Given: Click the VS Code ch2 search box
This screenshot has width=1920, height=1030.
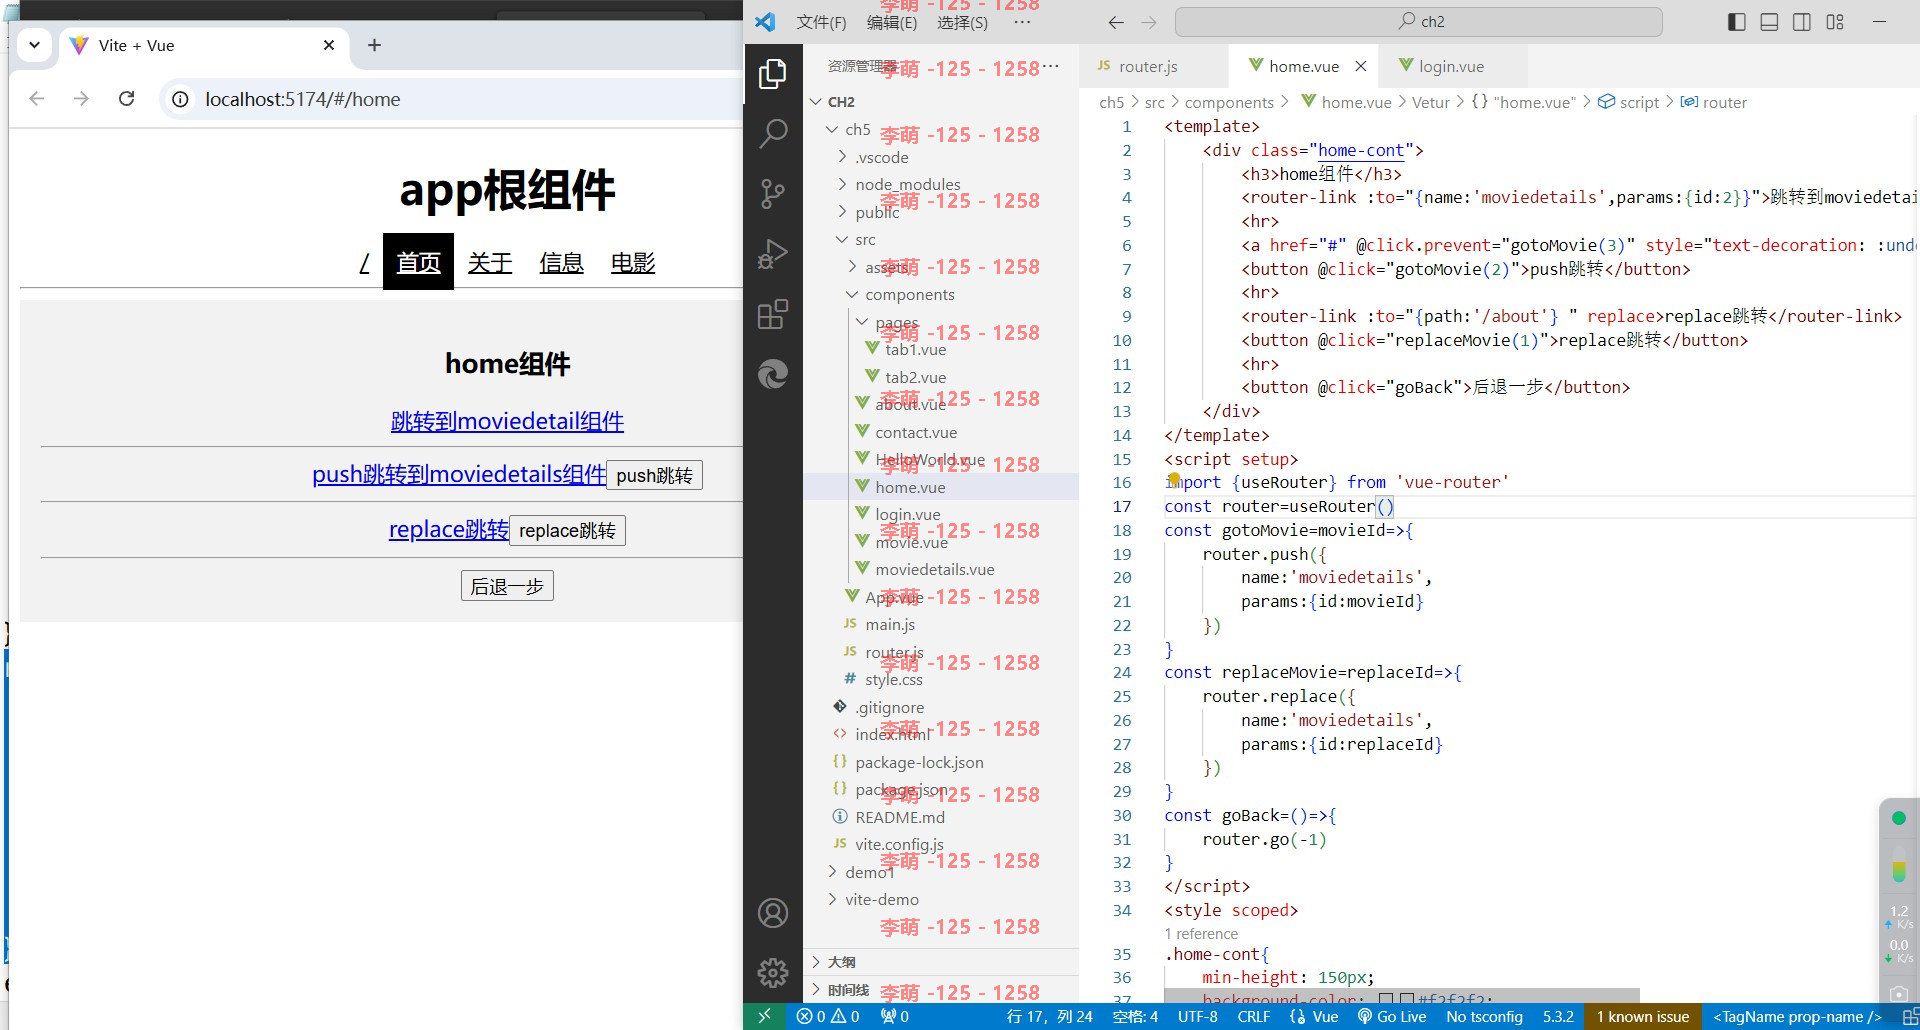Looking at the screenshot, I should [1418, 21].
